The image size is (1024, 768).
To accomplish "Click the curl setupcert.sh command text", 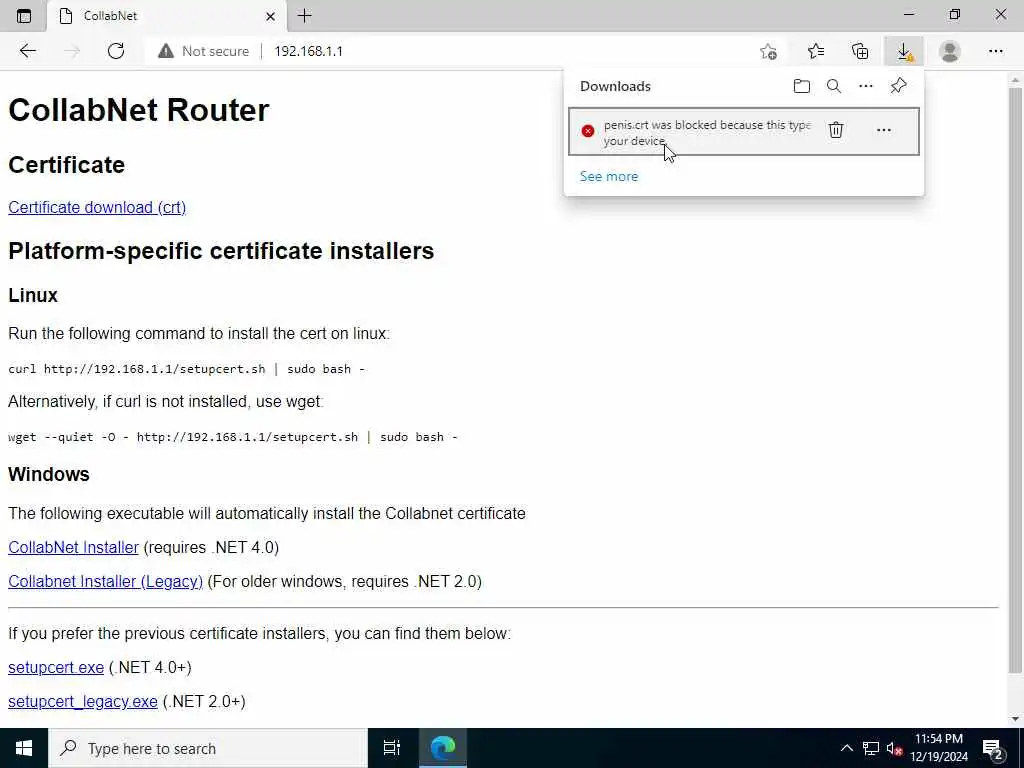I will point(186,369).
